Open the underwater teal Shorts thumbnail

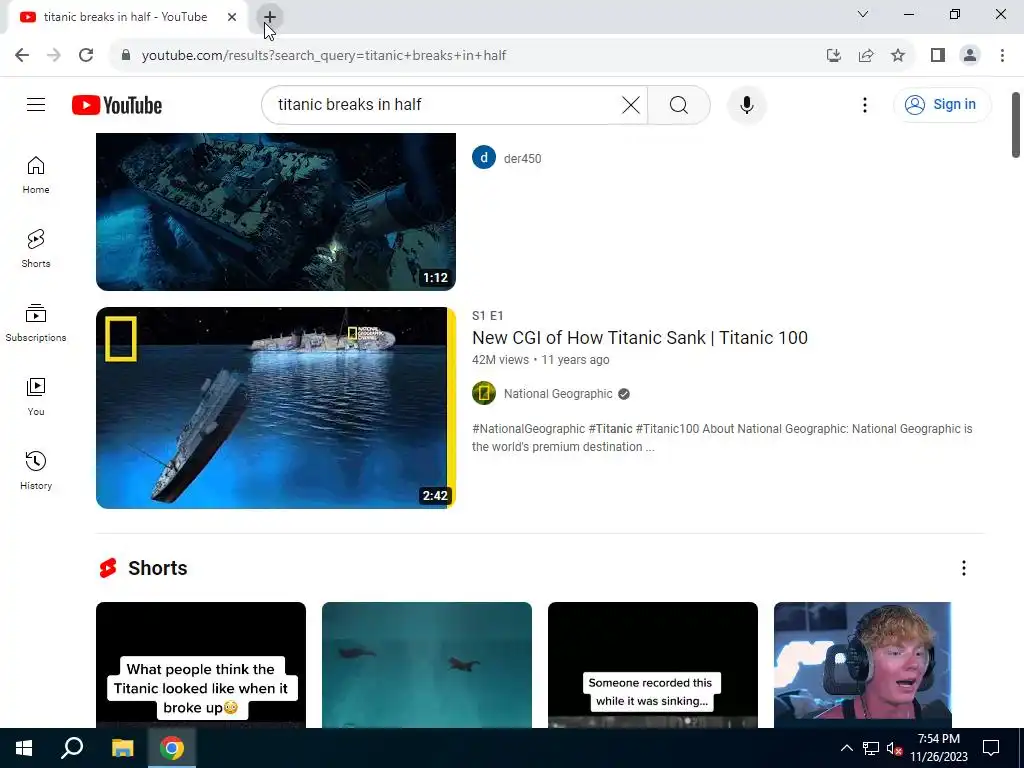coord(426,665)
